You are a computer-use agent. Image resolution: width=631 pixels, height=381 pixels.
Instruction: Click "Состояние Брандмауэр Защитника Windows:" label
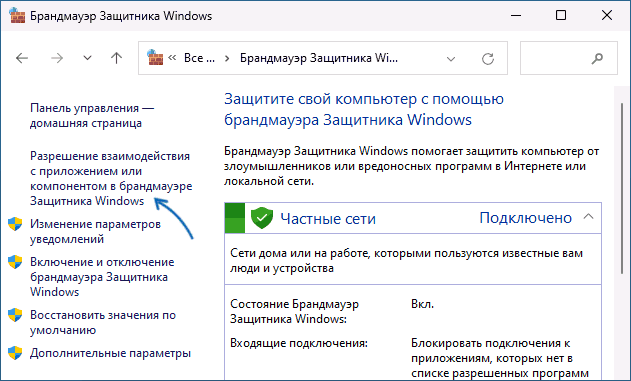coord(294,311)
